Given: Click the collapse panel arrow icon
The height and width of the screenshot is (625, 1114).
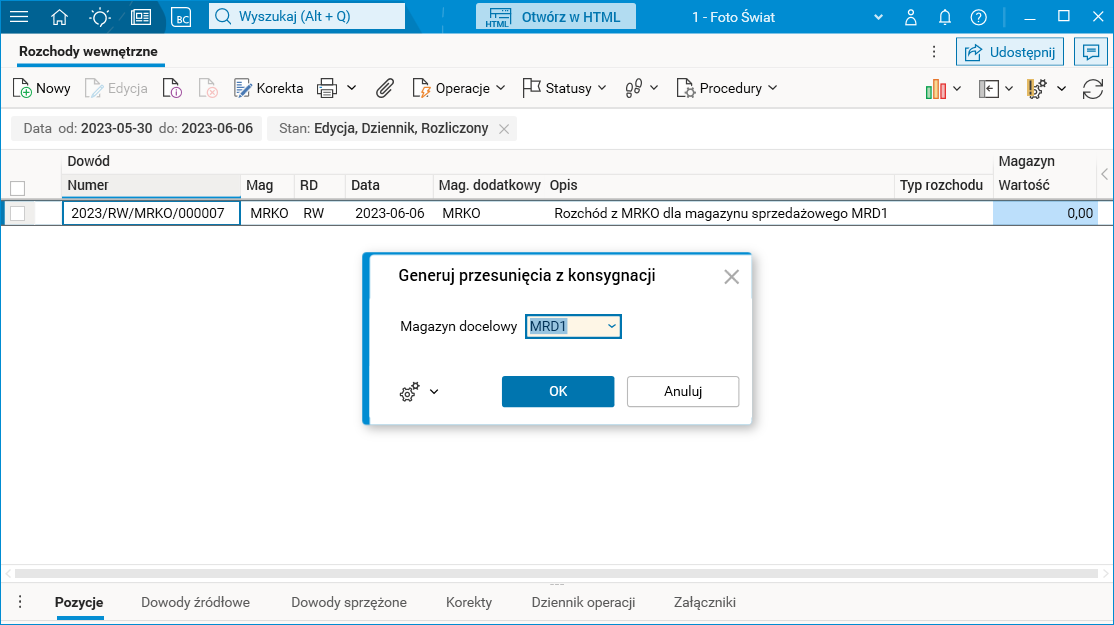Looking at the screenshot, I should (x=988, y=88).
